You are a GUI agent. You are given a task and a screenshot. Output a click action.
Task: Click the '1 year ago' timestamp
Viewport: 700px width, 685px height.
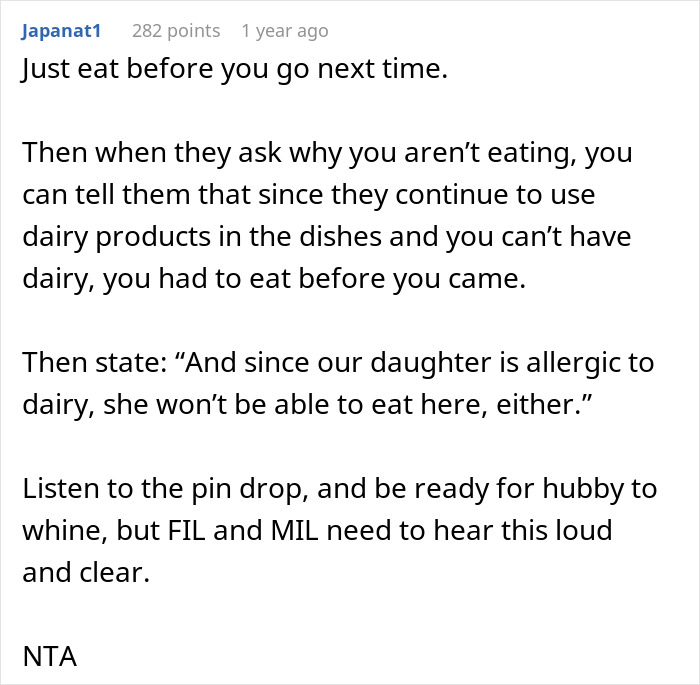284,31
